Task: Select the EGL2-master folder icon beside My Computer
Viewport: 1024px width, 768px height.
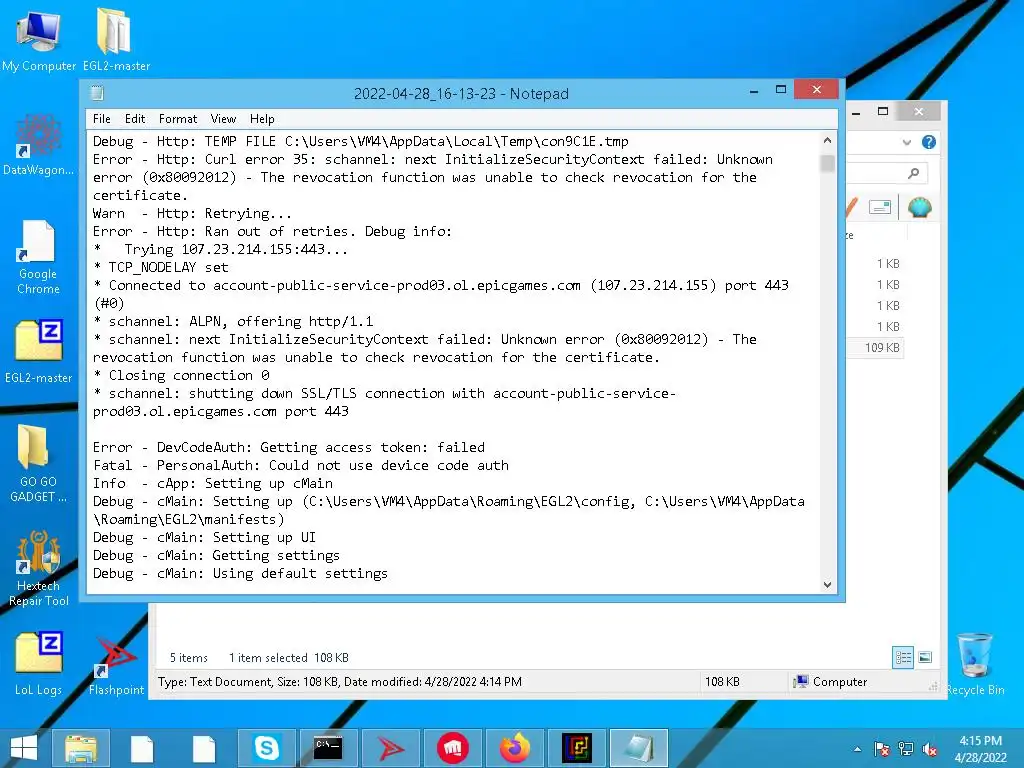Action: [x=116, y=39]
